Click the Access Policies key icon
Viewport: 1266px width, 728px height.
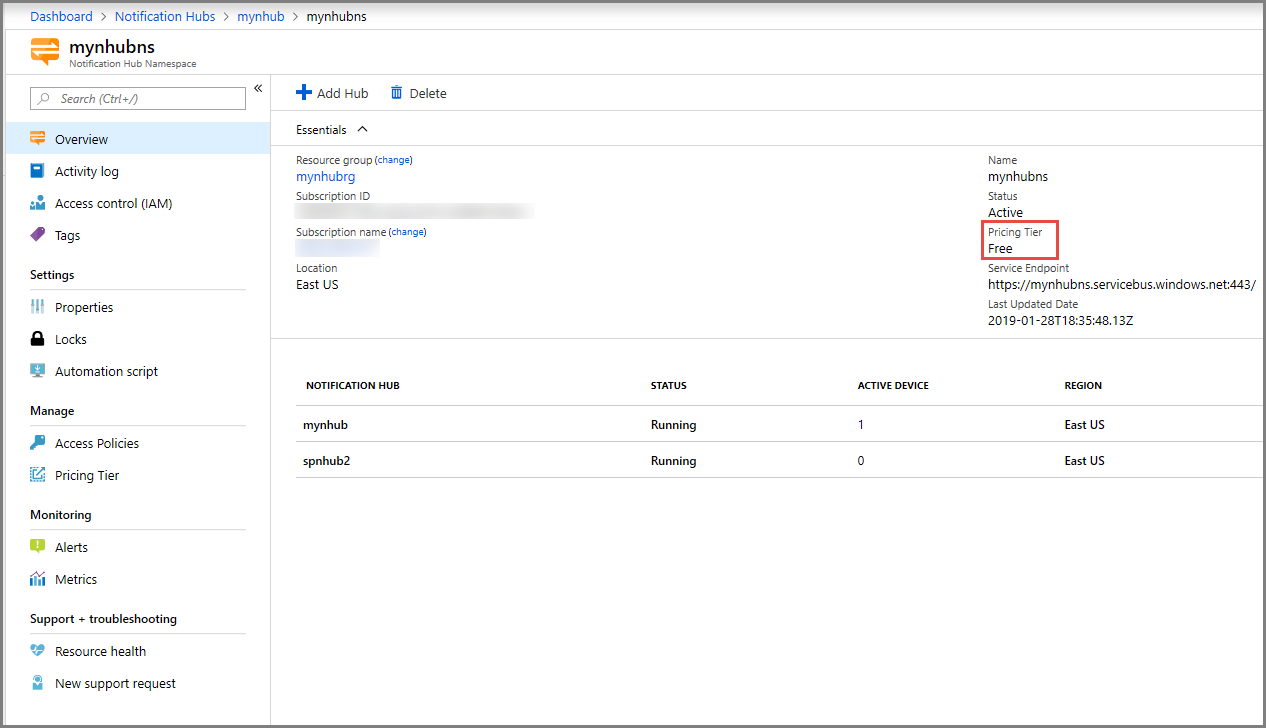tap(38, 443)
